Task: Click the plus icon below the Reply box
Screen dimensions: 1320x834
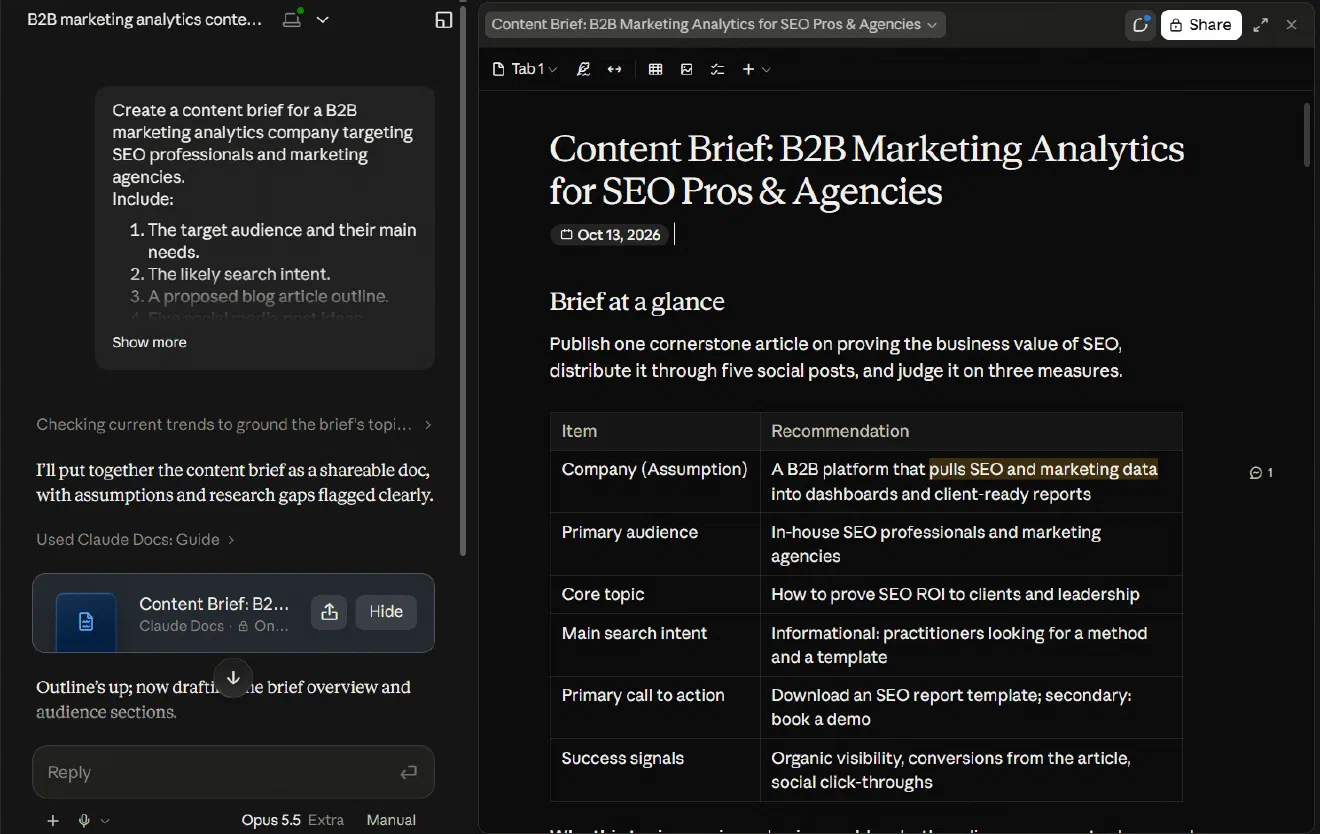Action: click(53, 821)
